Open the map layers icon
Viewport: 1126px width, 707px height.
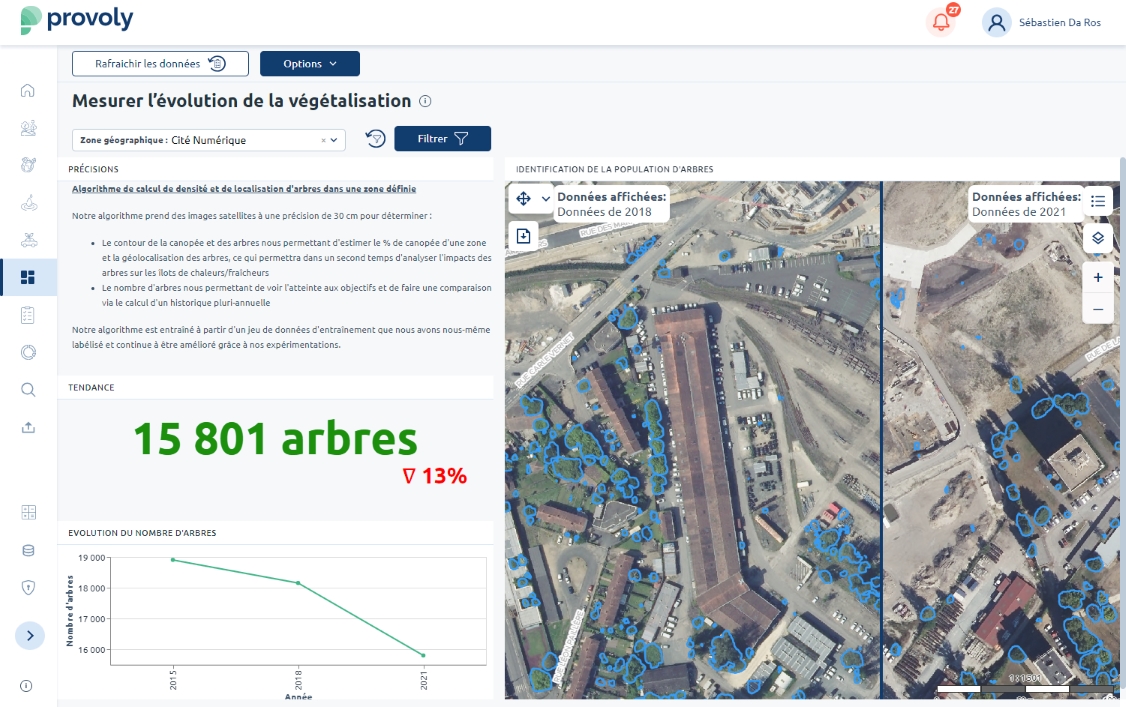[x=1098, y=238]
